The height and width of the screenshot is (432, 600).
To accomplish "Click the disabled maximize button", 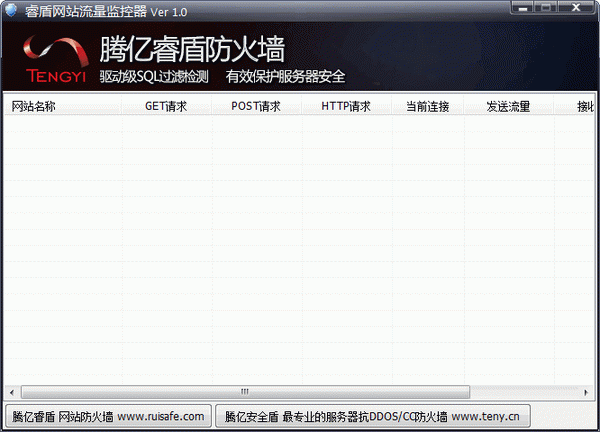I will (546, 8).
